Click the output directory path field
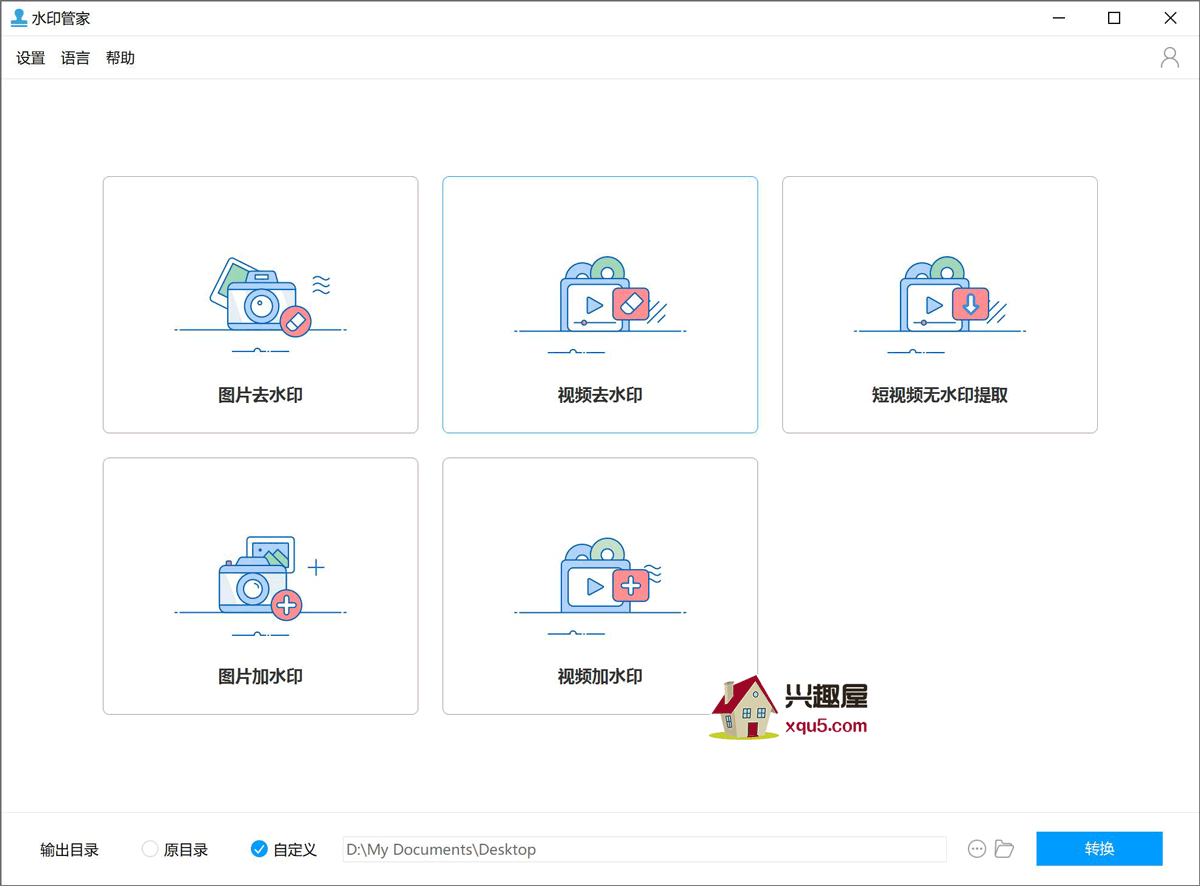Viewport: 1200px width, 886px height. coord(644,849)
